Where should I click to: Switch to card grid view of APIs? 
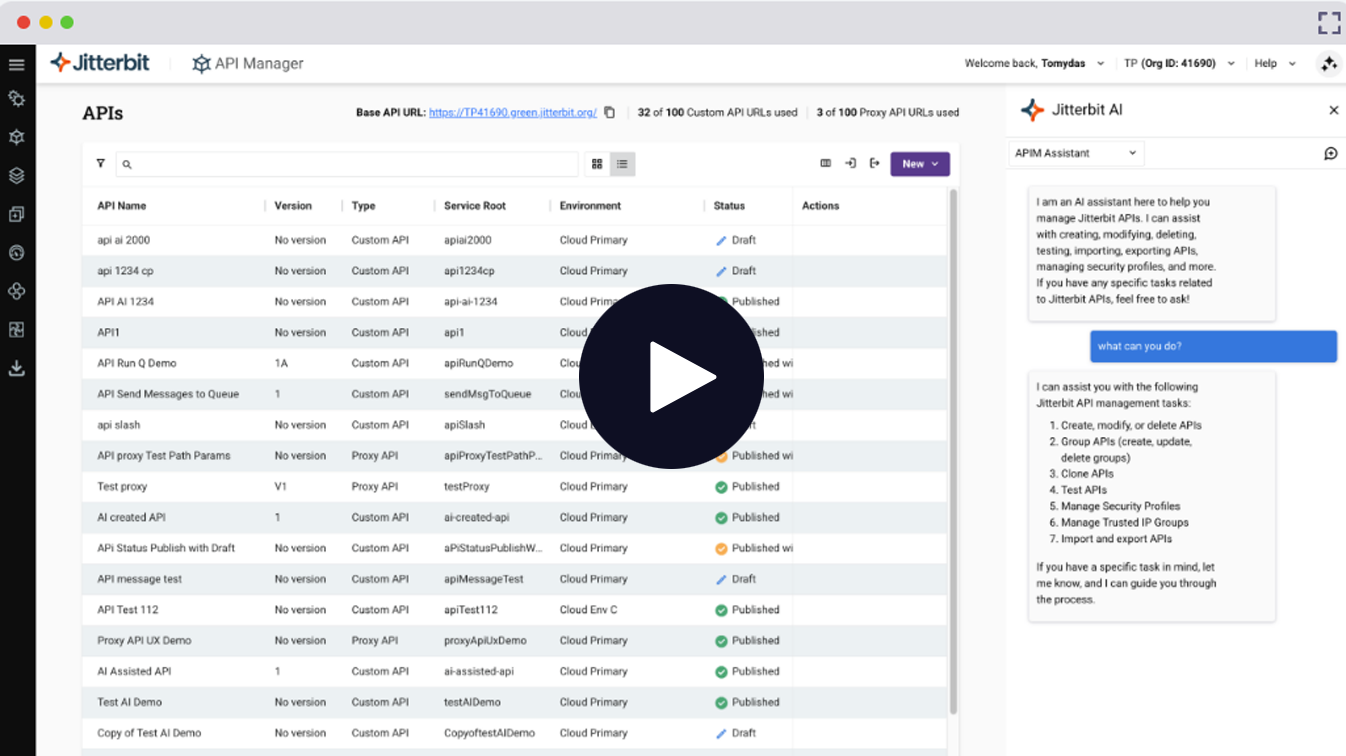point(597,163)
